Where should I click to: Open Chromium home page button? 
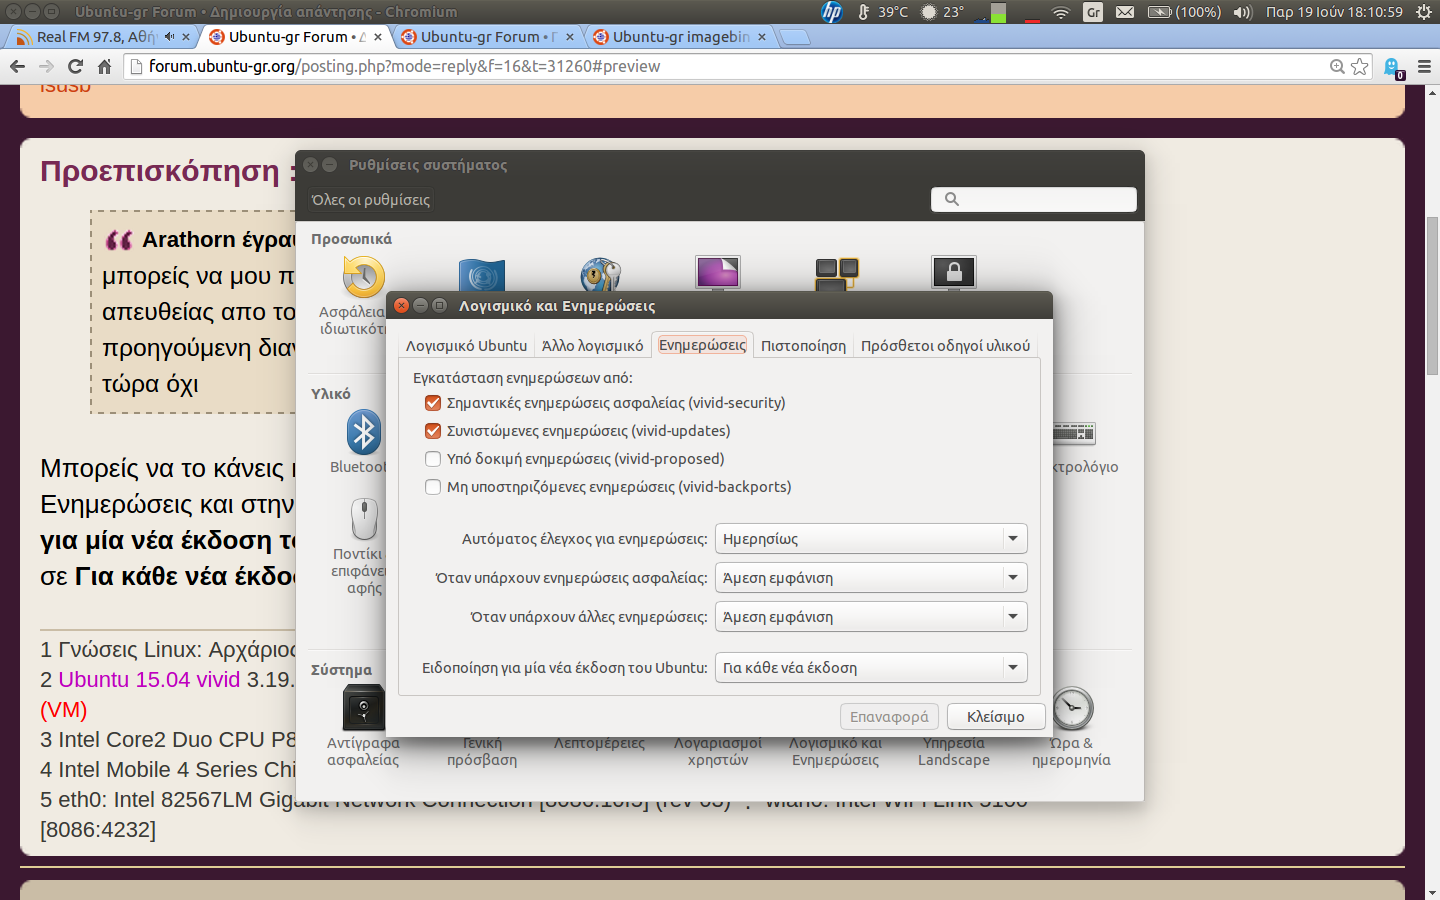104,66
